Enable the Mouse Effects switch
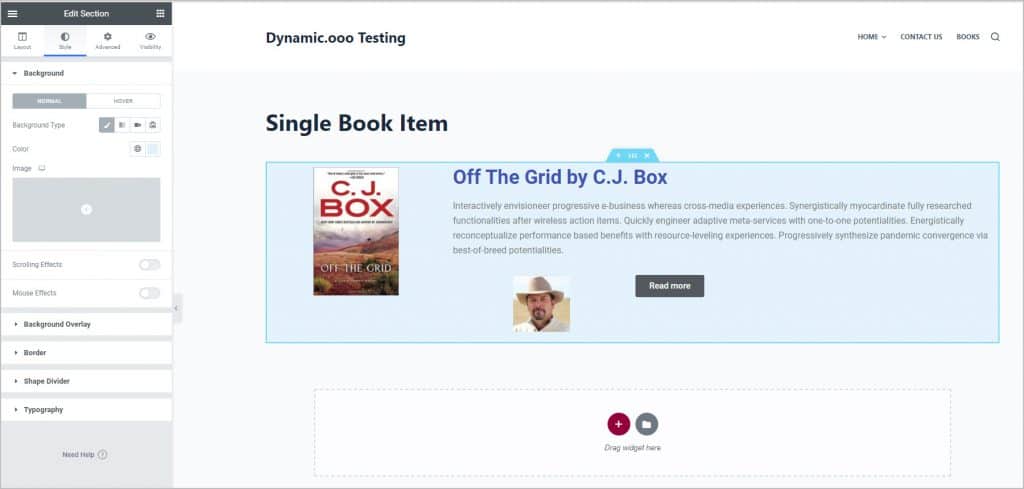1024x489 pixels. 149,293
